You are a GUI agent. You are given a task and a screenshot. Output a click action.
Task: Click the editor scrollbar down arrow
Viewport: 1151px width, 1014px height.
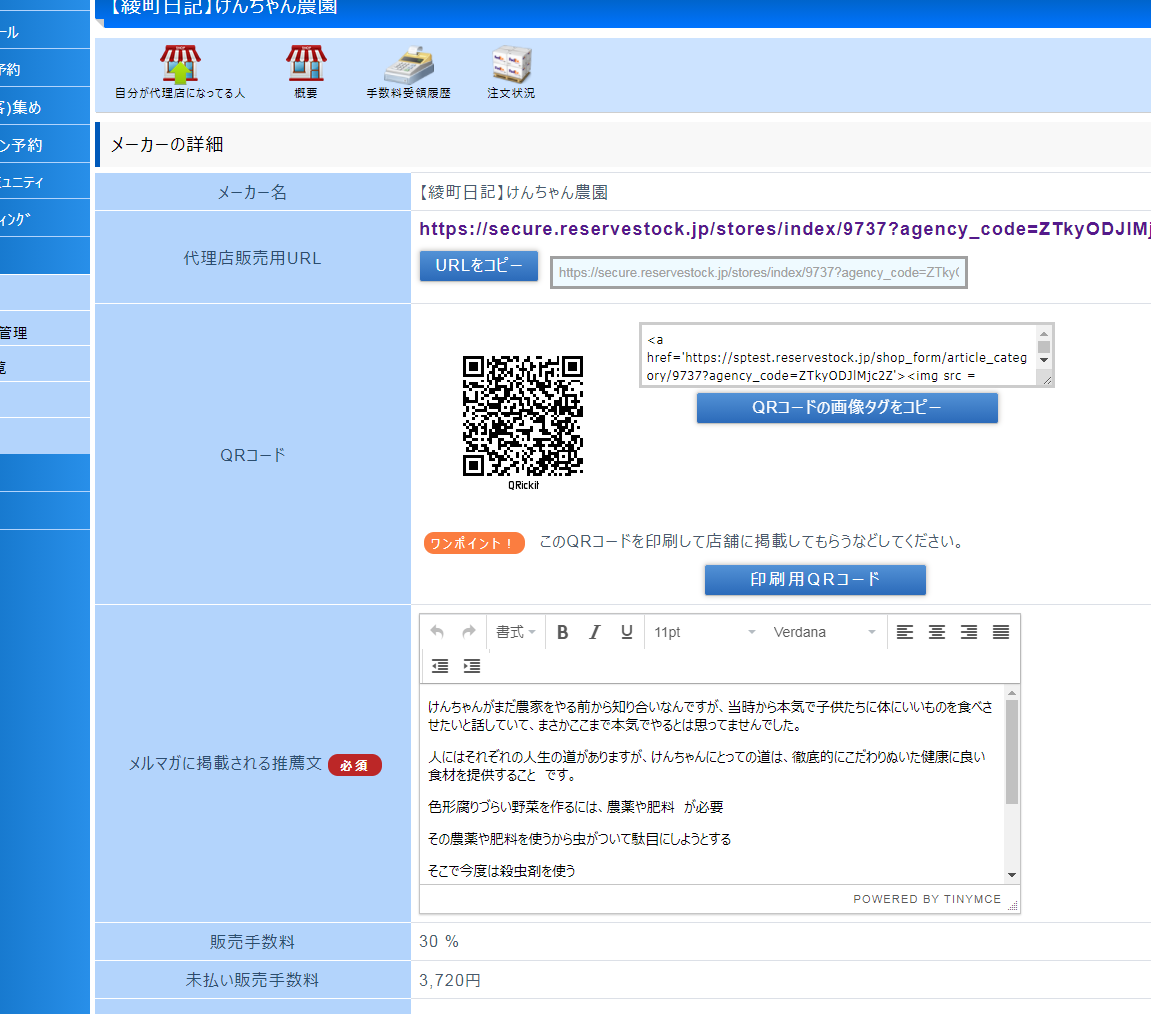pyautogui.click(x=1012, y=874)
